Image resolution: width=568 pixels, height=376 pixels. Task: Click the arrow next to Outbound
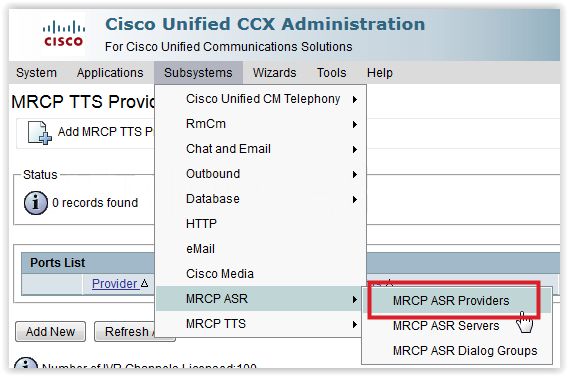point(355,174)
